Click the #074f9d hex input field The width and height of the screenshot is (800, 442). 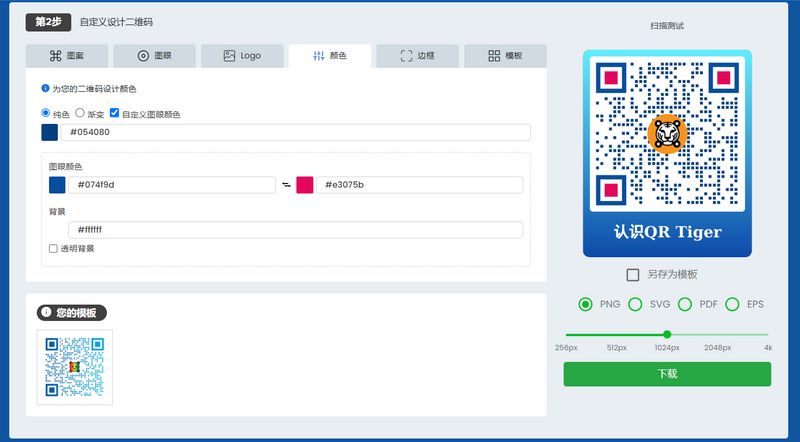coord(172,185)
